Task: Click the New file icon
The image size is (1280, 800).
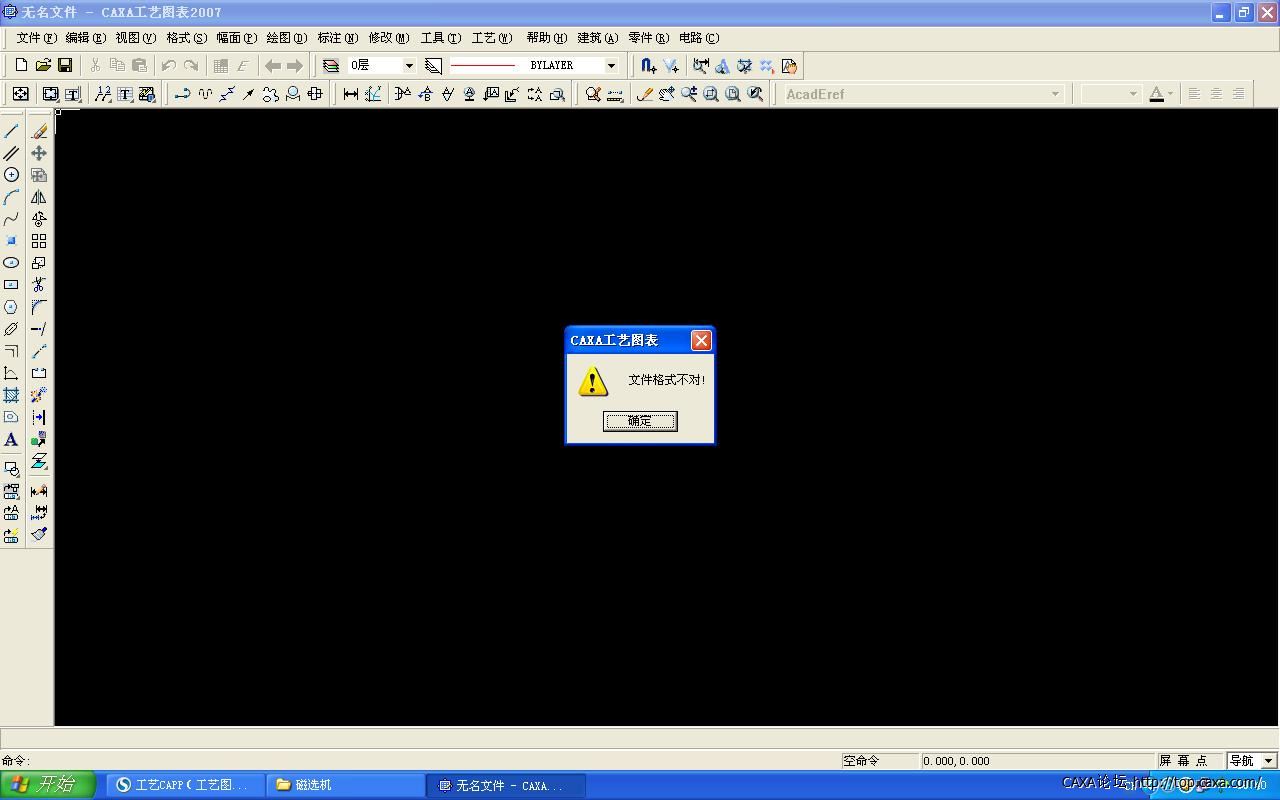Action: click(x=21, y=66)
